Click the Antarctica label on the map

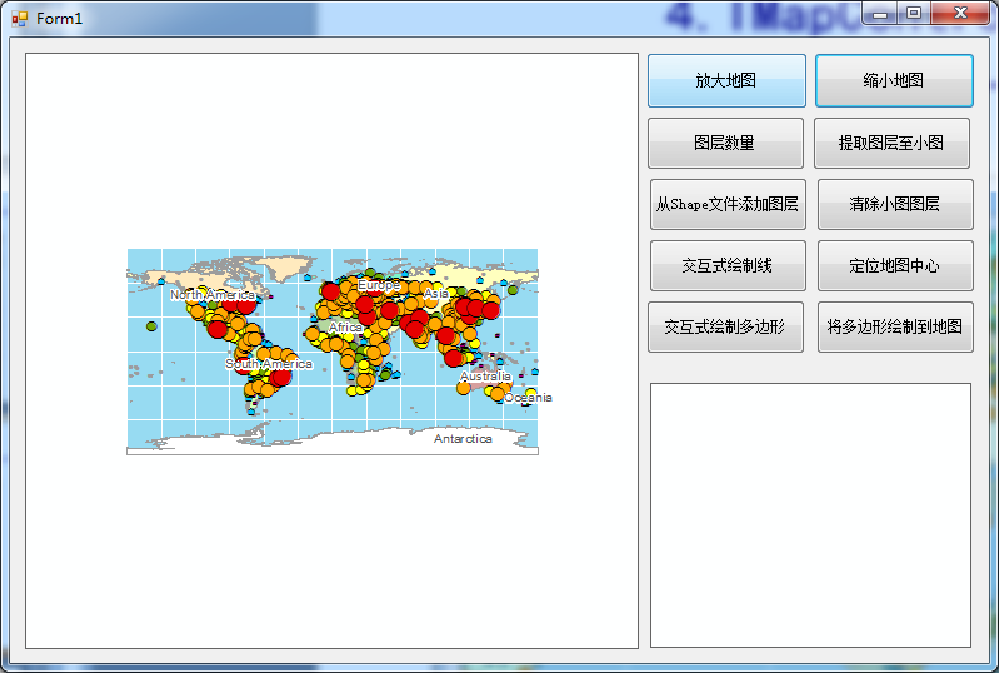pos(462,438)
